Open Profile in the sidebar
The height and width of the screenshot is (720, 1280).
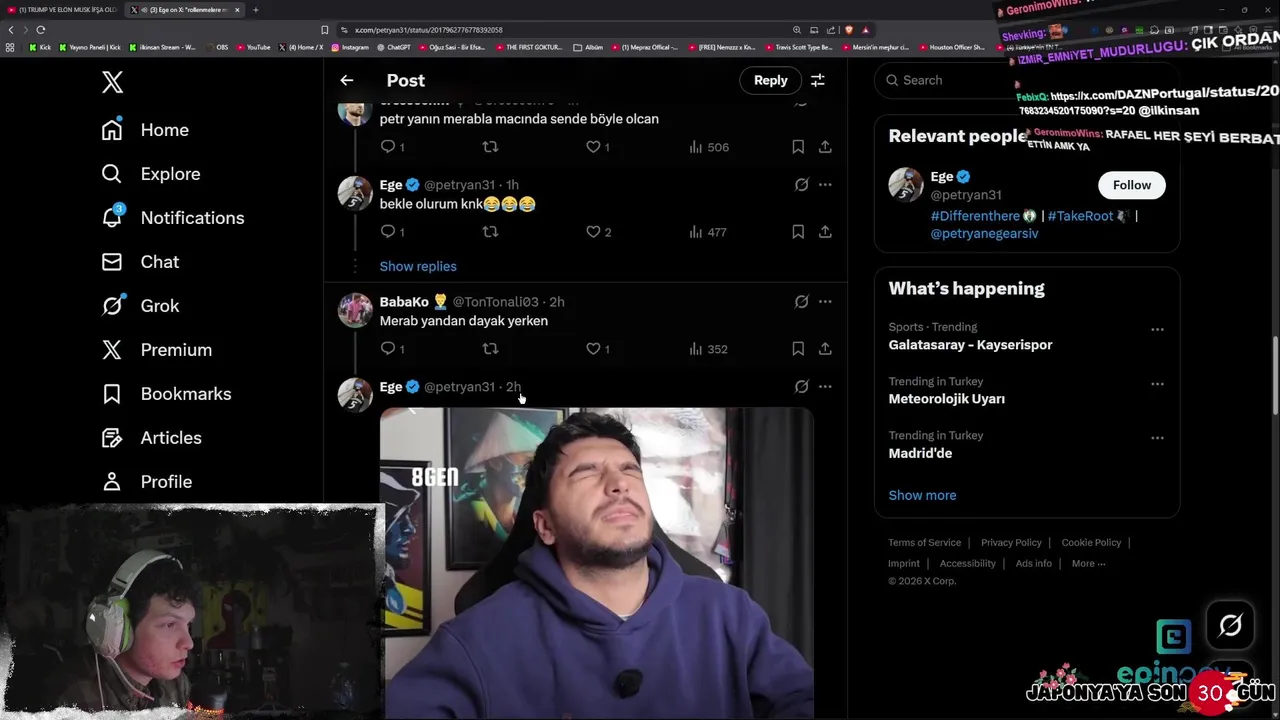[146, 482]
